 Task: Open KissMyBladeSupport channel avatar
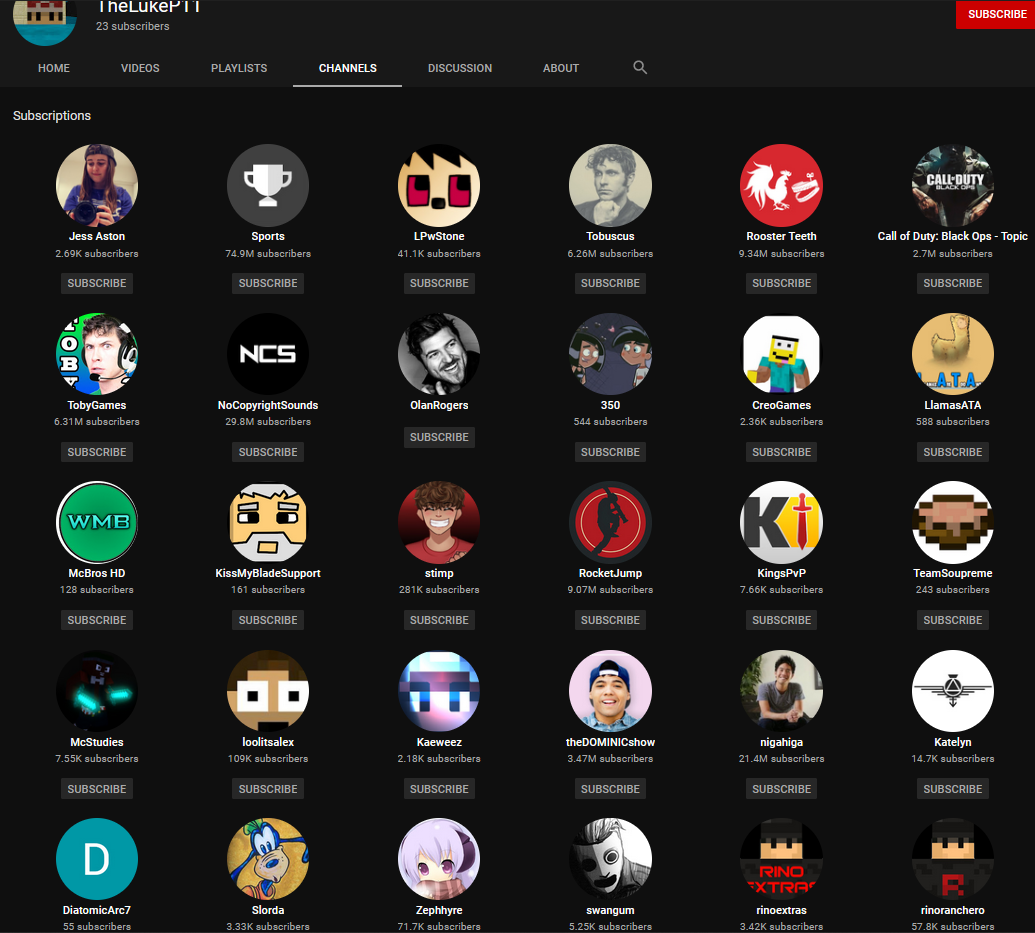tap(268, 522)
